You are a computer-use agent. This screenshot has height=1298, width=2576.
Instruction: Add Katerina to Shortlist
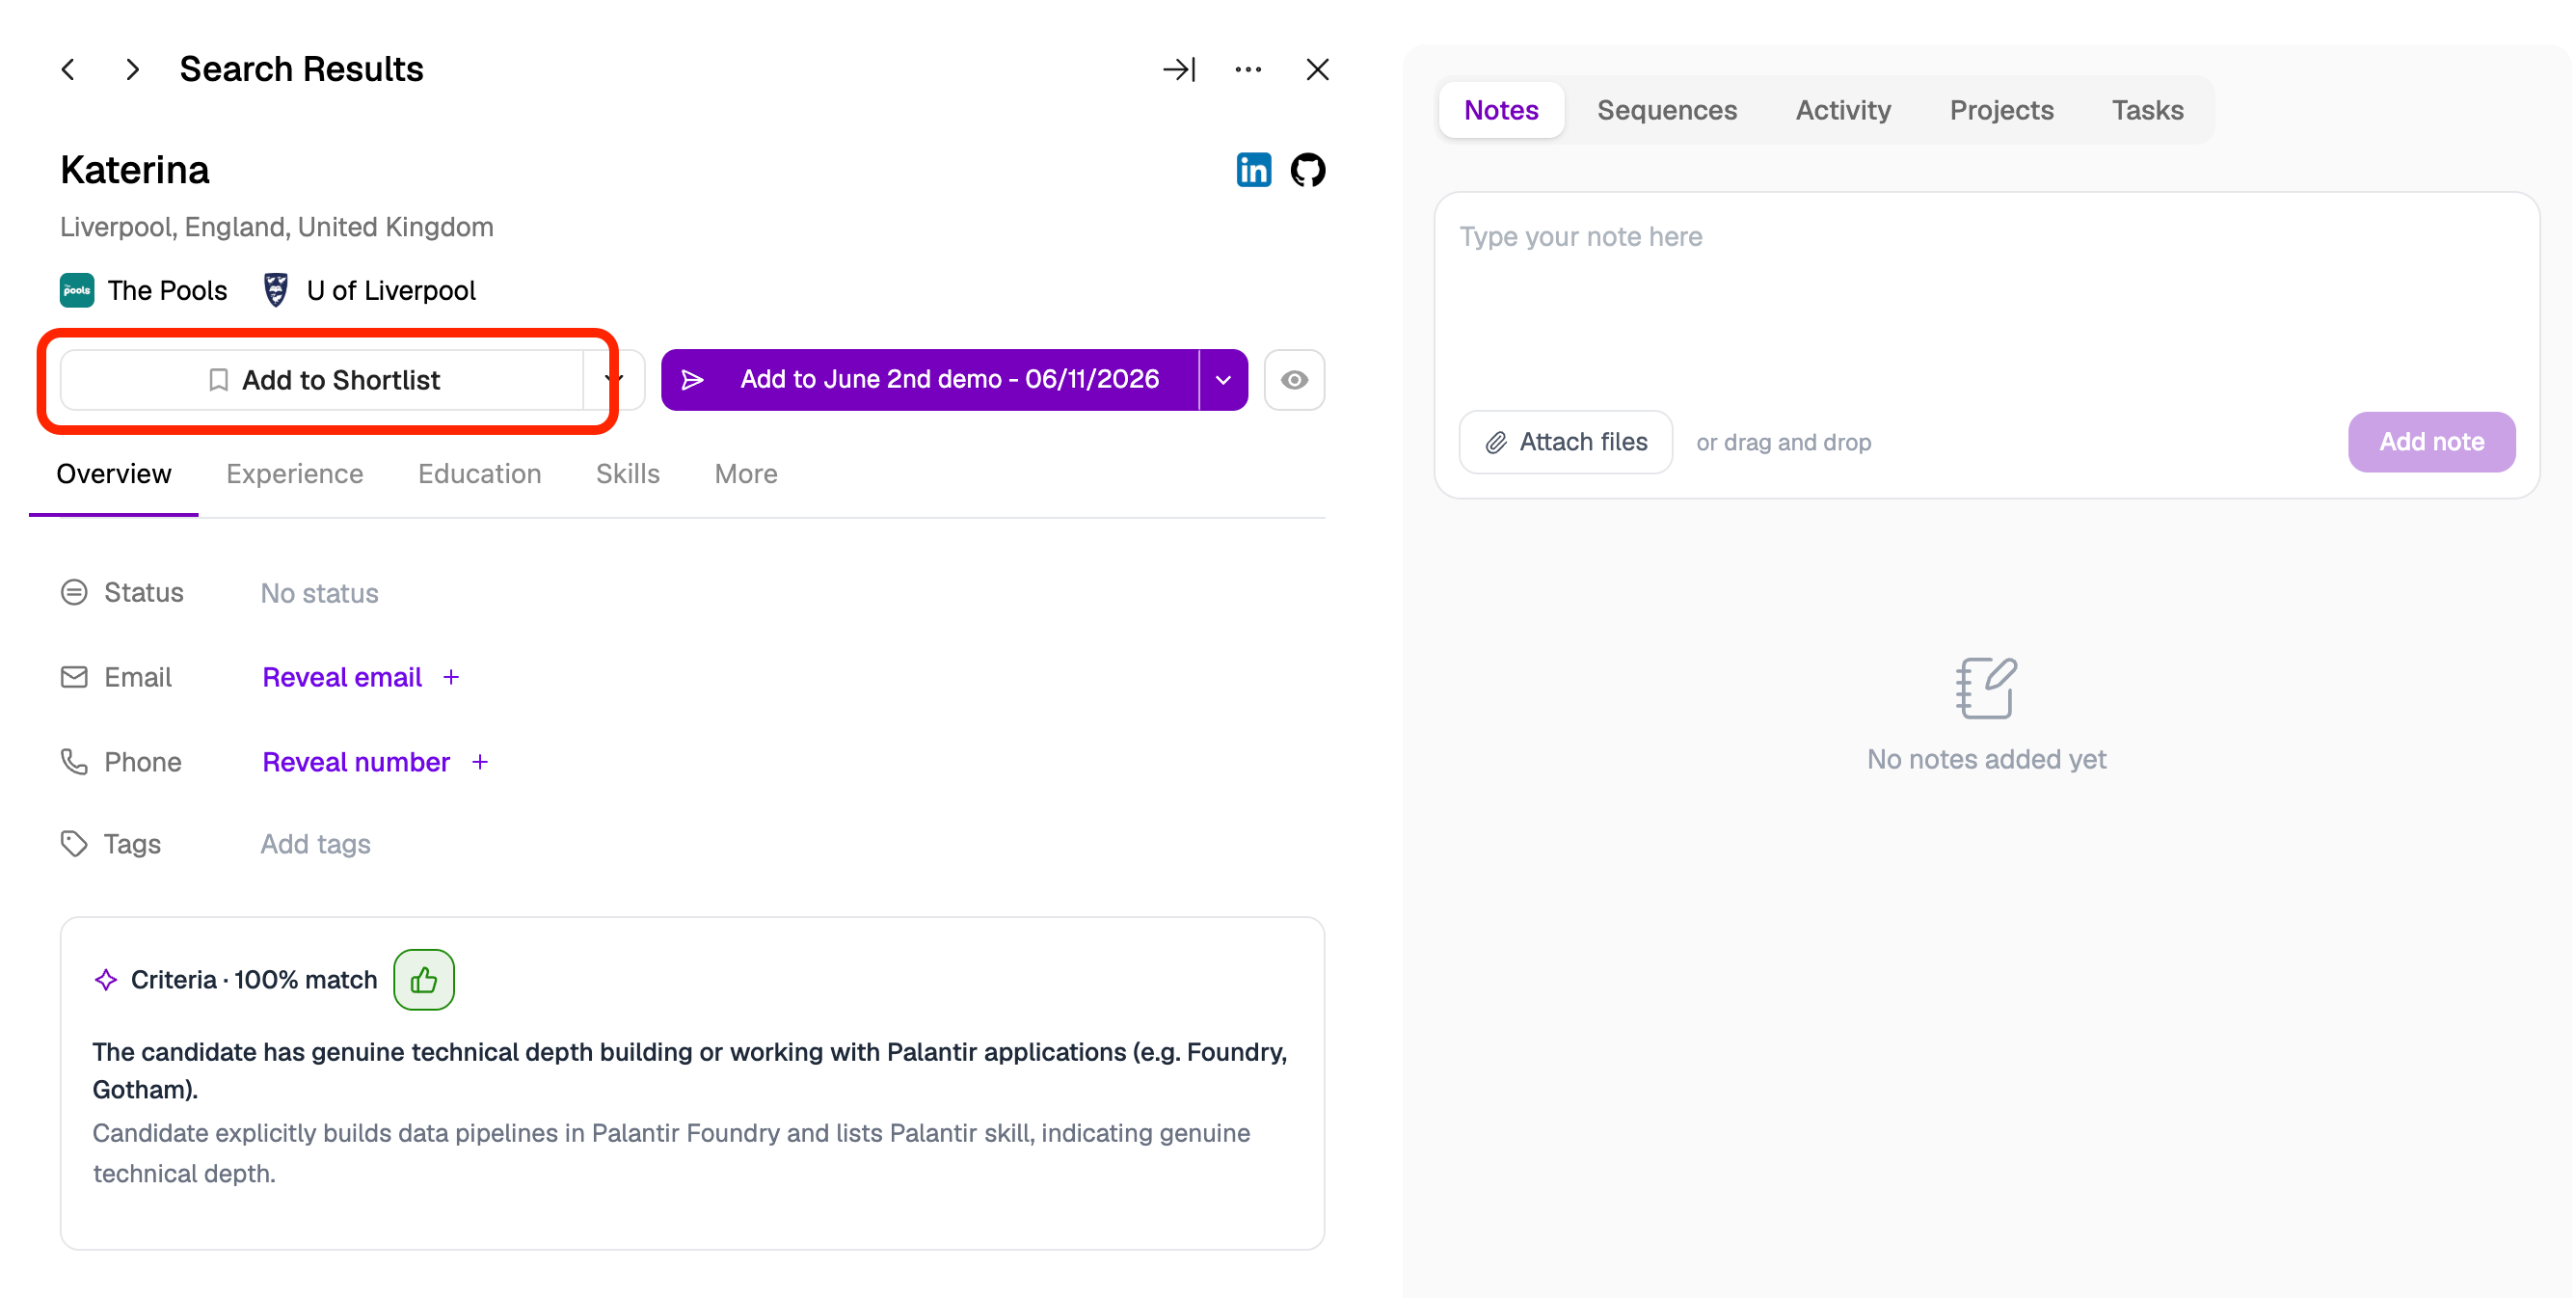[x=322, y=380]
